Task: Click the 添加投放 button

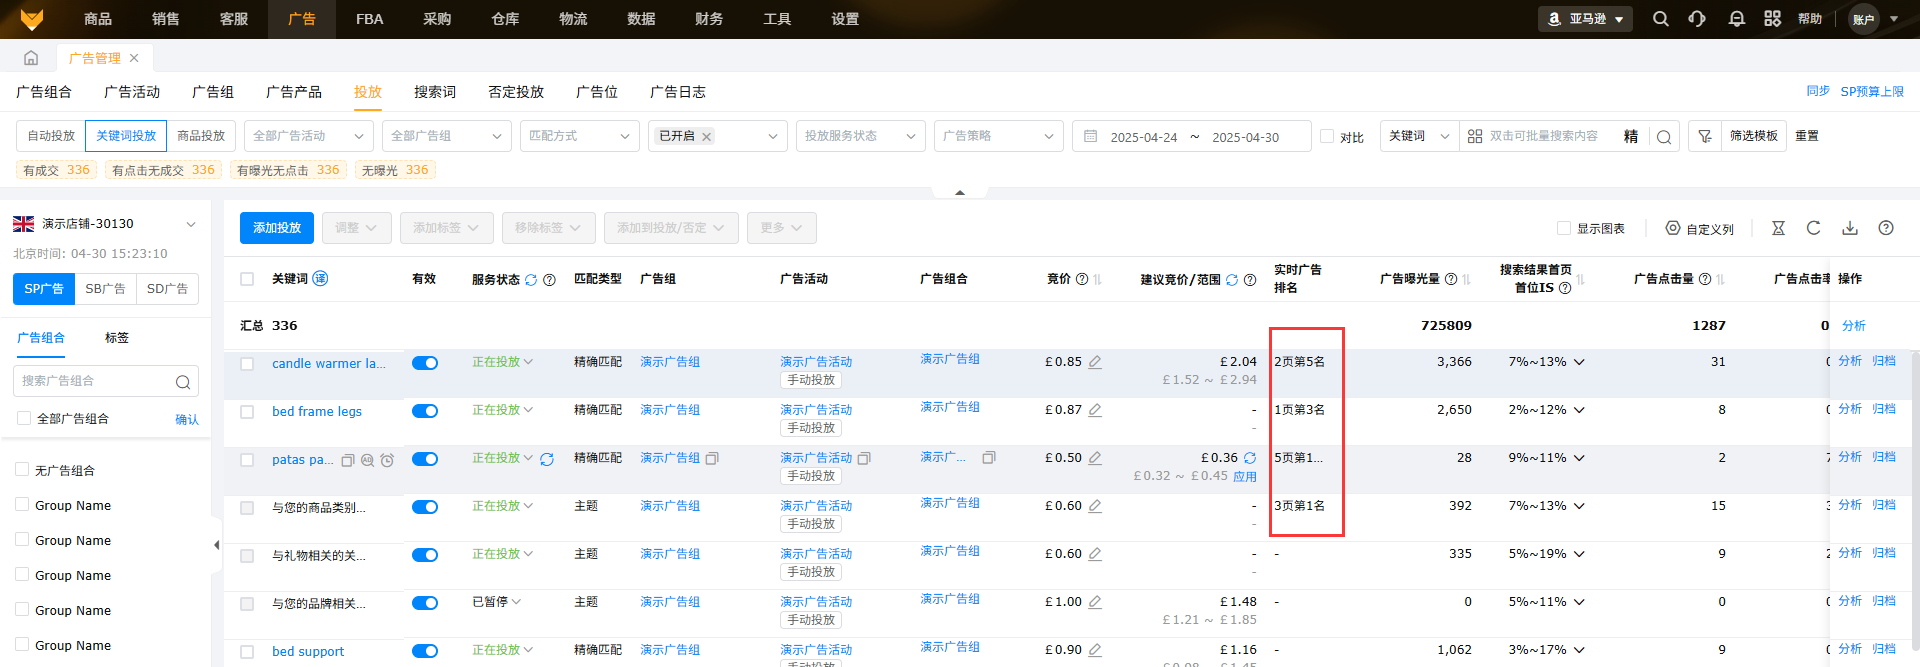Action: (x=277, y=228)
